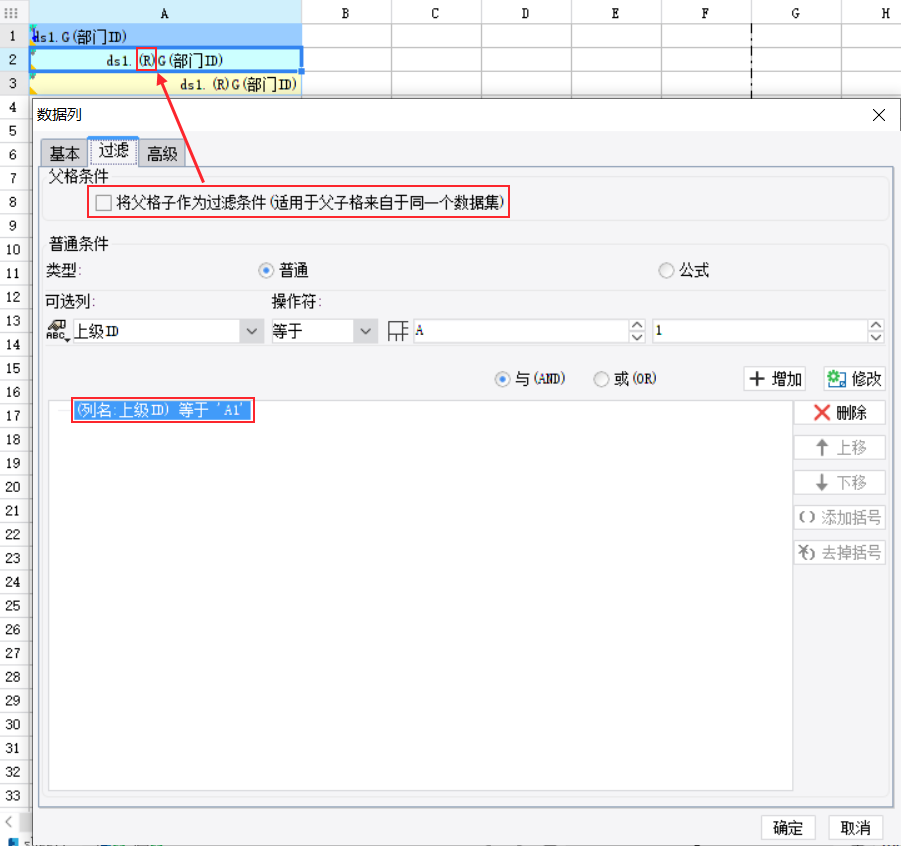Switch to the 高级 tab
The width and height of the screenshot is (901, 846).
click(x=162, y=154)
